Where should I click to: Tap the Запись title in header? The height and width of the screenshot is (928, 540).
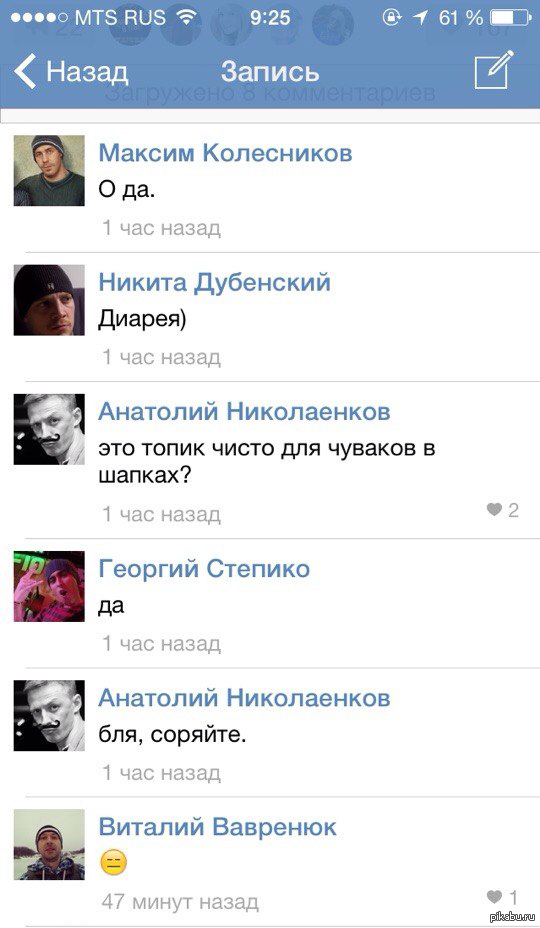(x=270, y=72)
